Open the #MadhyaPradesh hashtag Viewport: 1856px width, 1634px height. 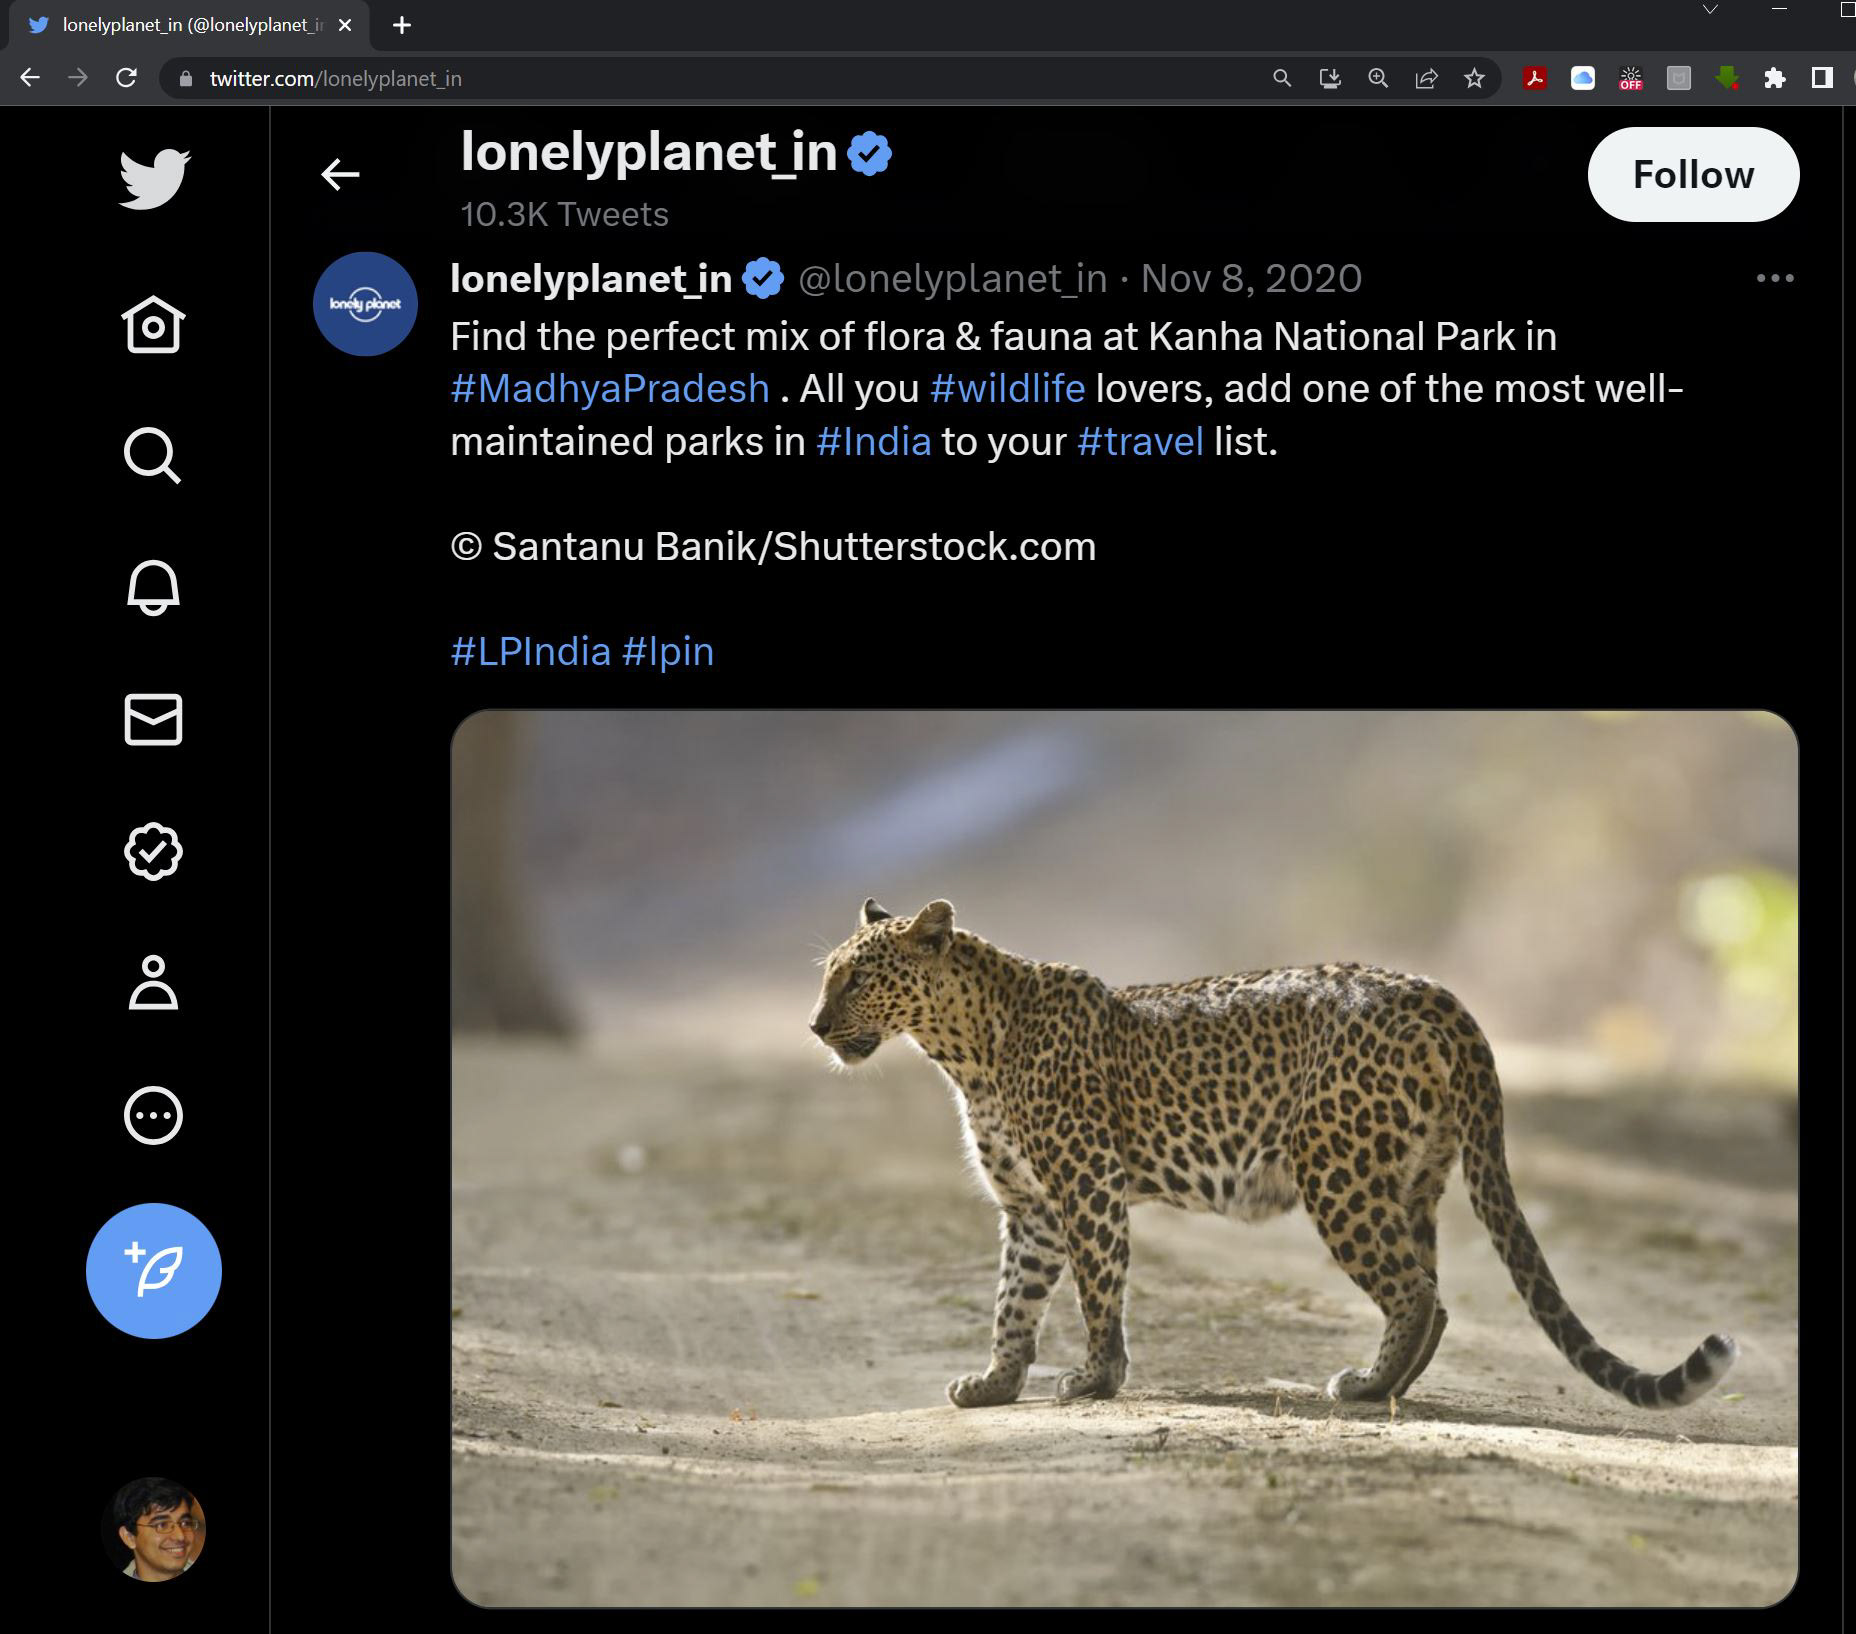pos(610,388)
